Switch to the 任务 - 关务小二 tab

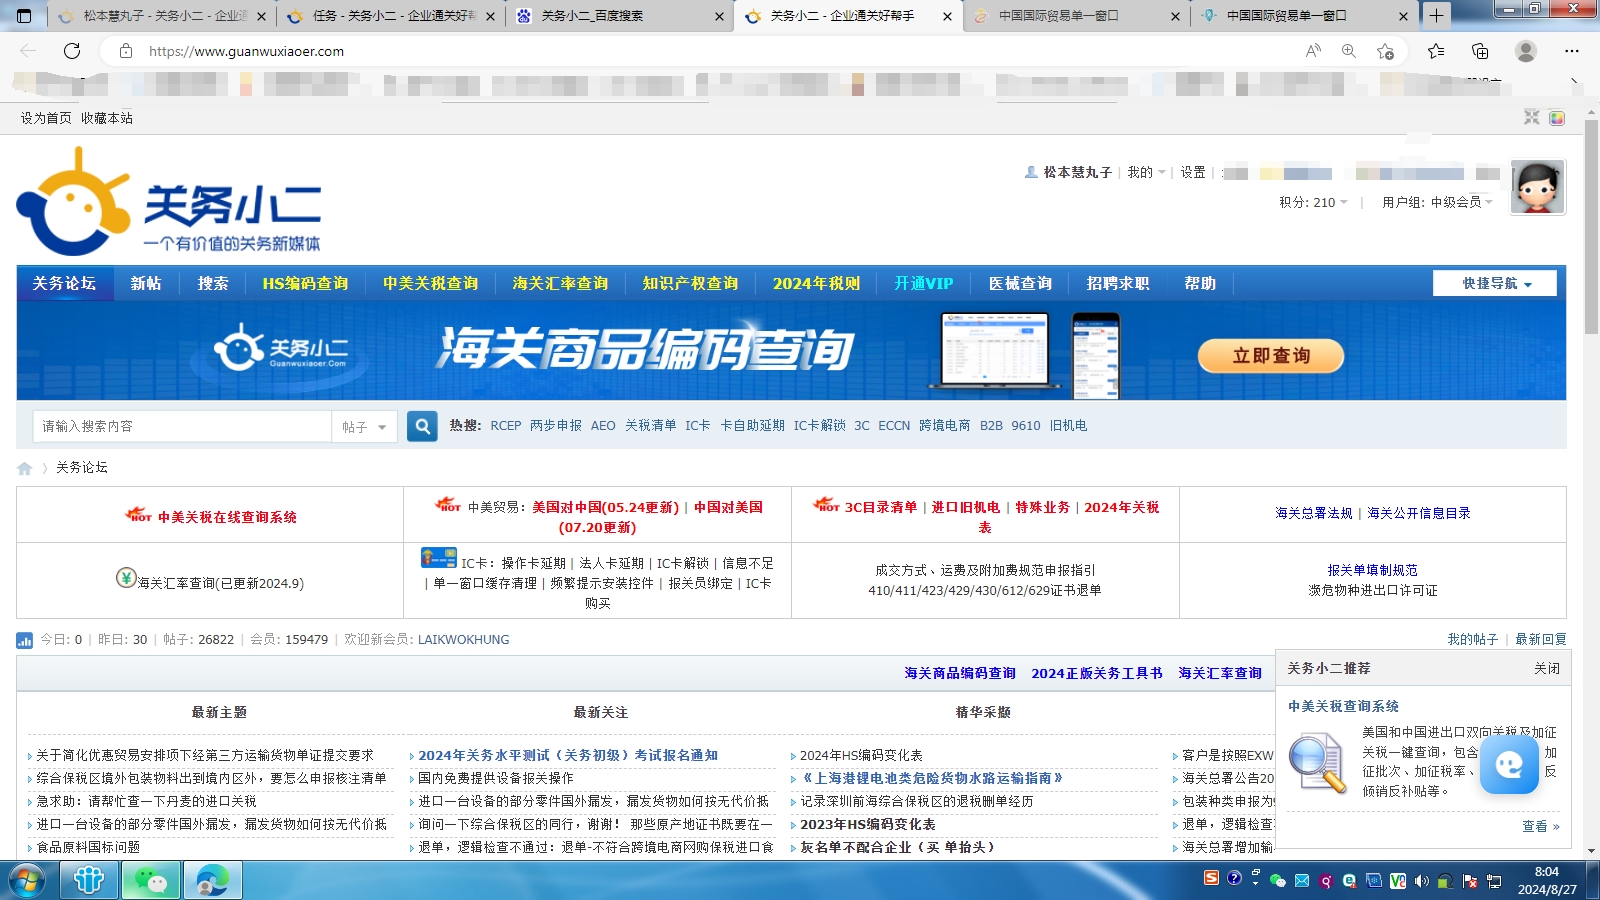click(x=391, y=16)
